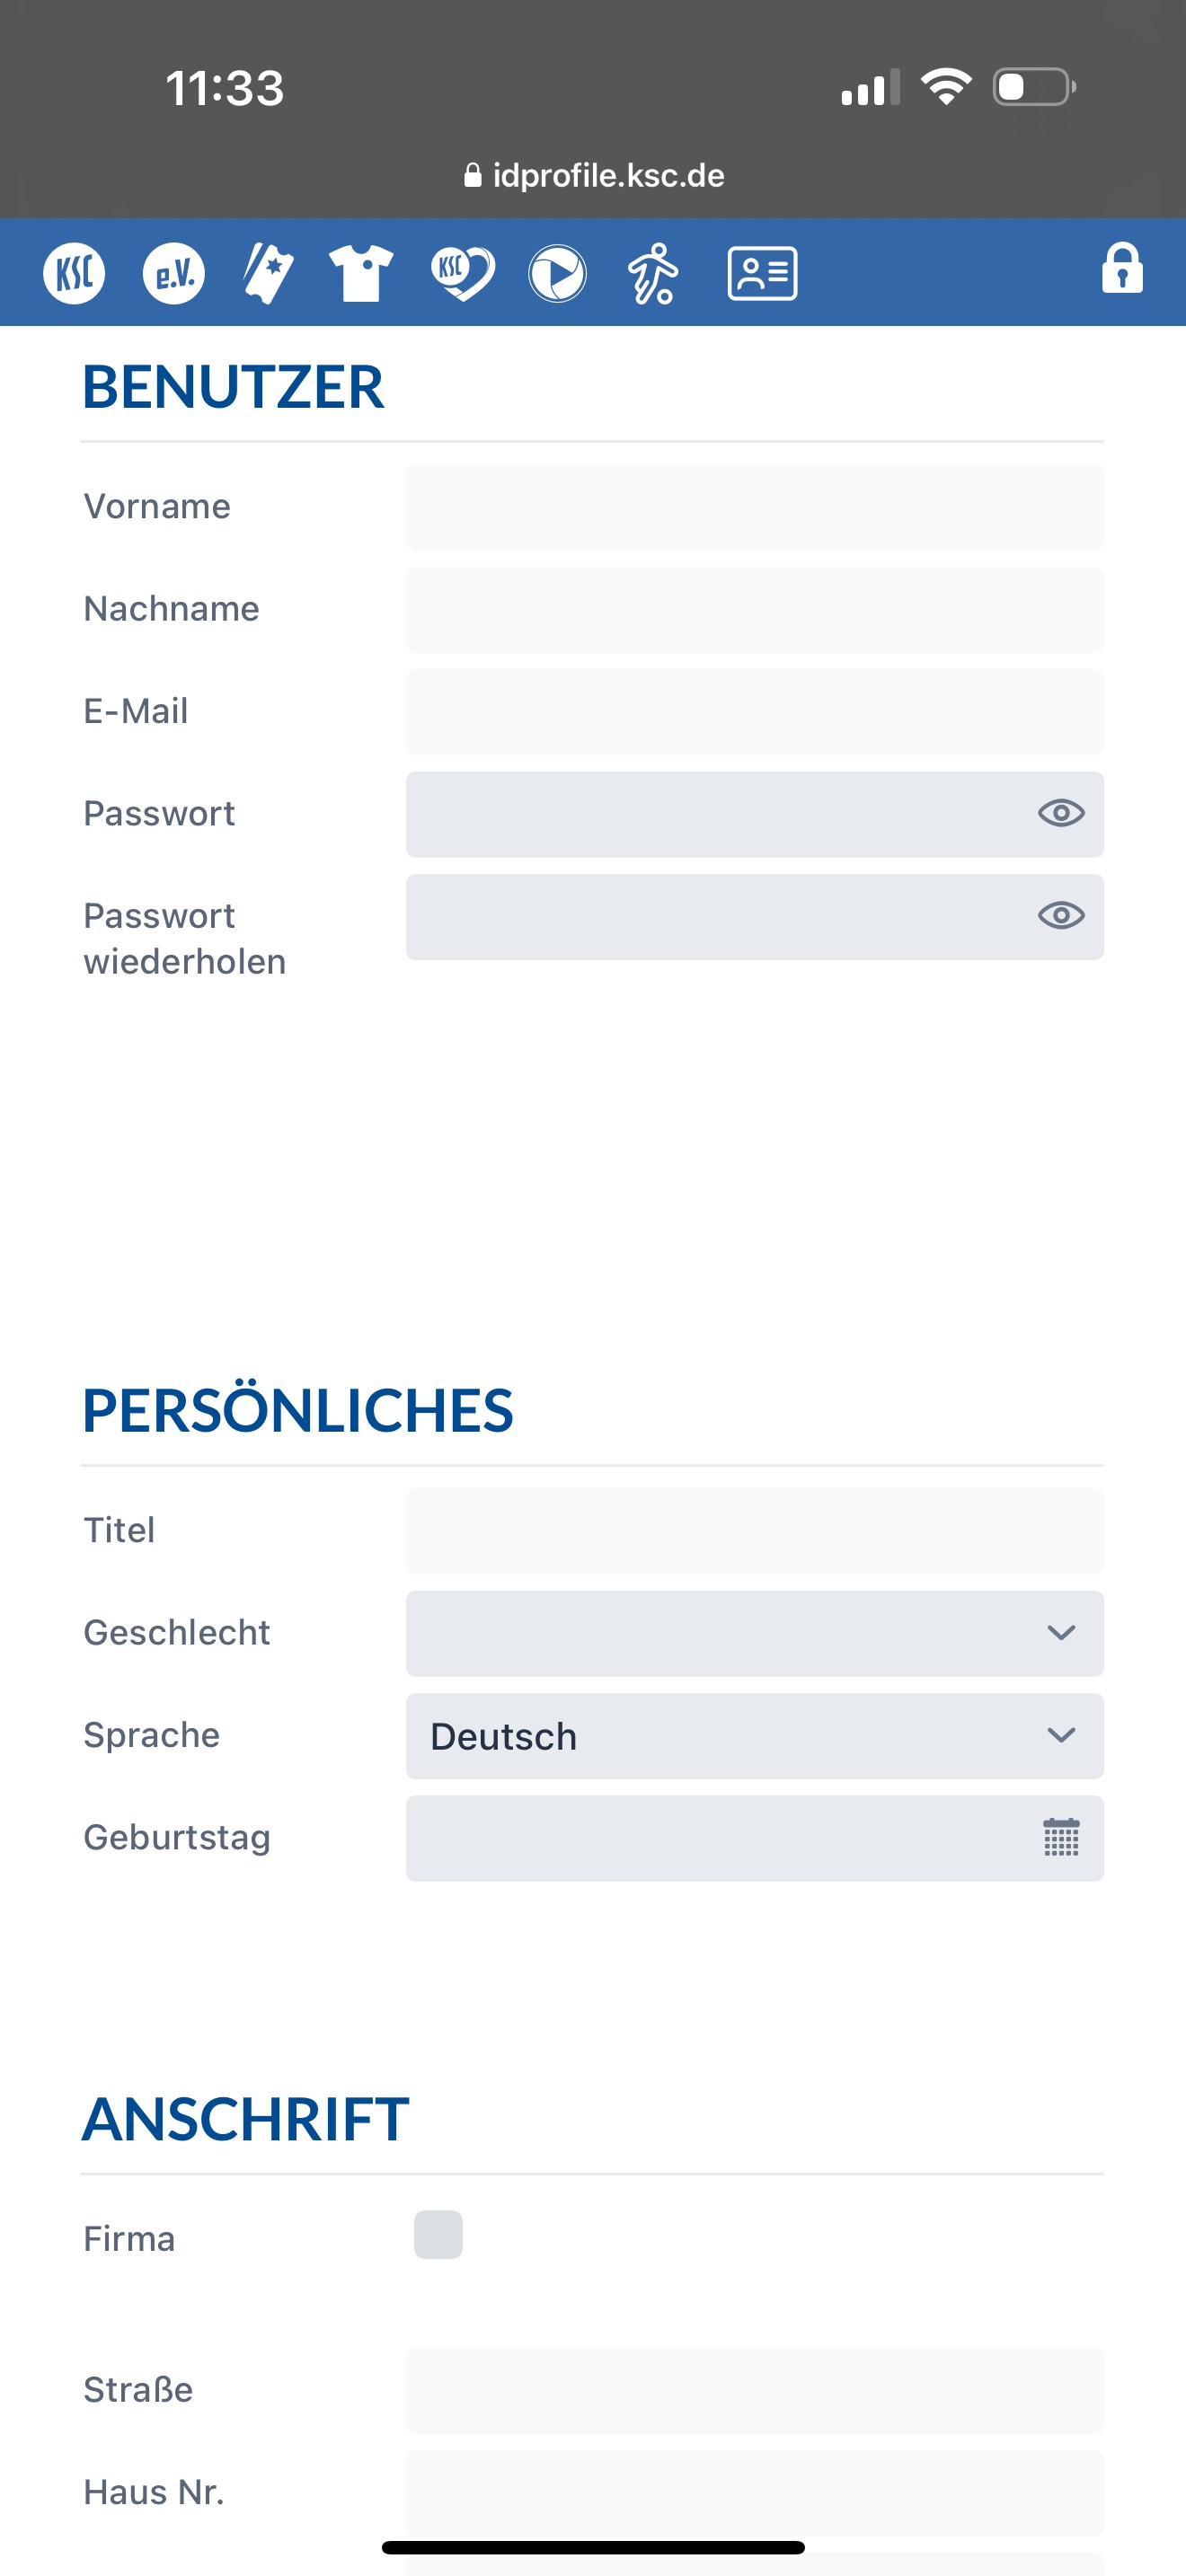The height and width of the screenshot is (2576, 1186).
Task: Open the KSC club logo icon
Action: coord(74,273)
